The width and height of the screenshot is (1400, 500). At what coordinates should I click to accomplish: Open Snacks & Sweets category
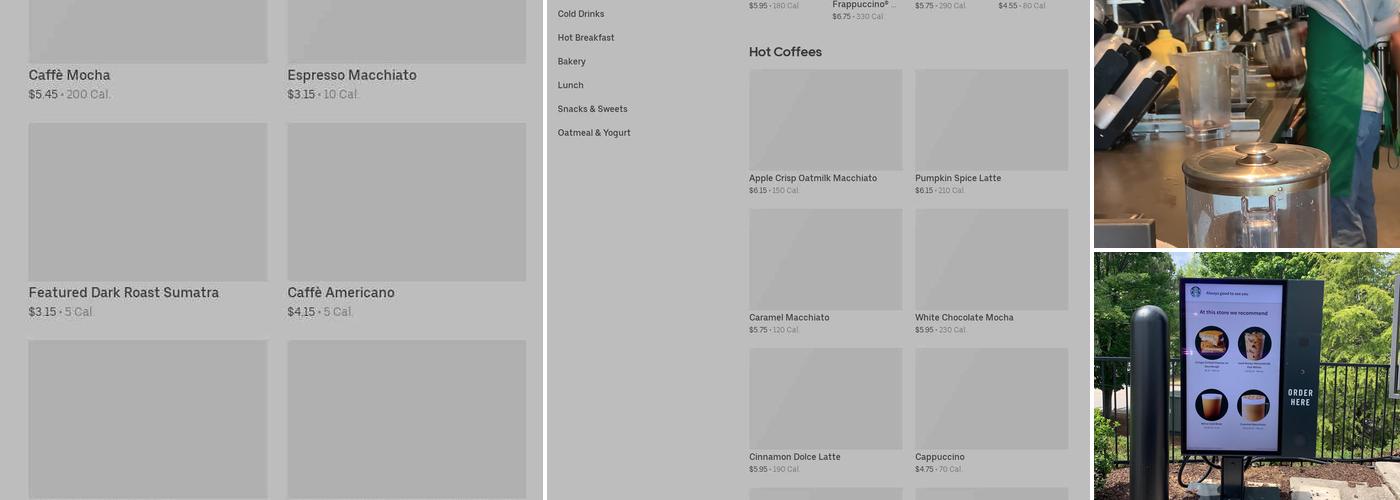tap(593, 109)
